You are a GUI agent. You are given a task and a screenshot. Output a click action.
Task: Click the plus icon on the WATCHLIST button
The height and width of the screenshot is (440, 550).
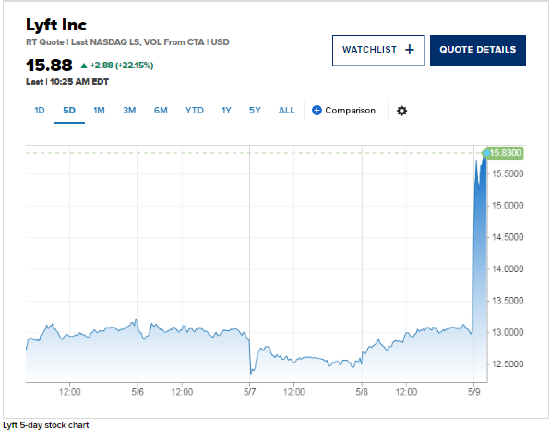pos(409,50)
